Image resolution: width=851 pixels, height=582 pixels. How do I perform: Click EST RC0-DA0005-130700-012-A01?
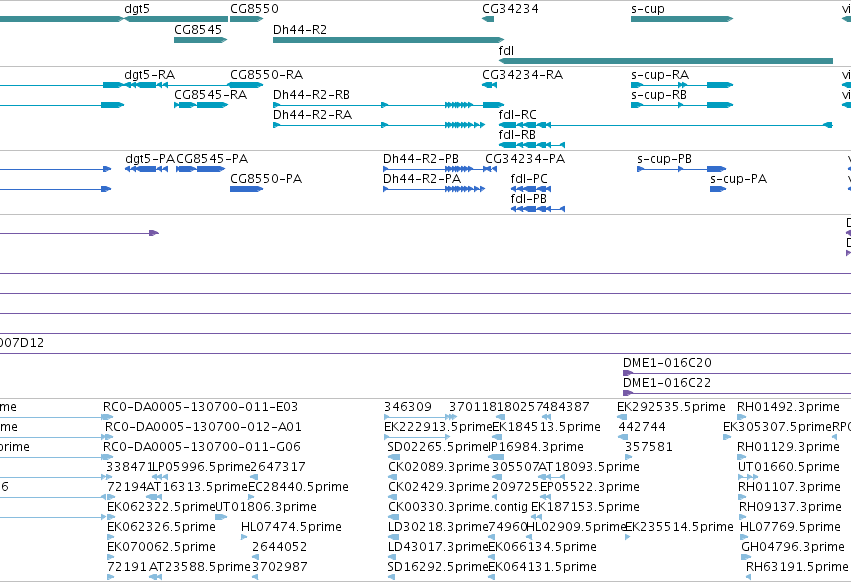[203, 427]
